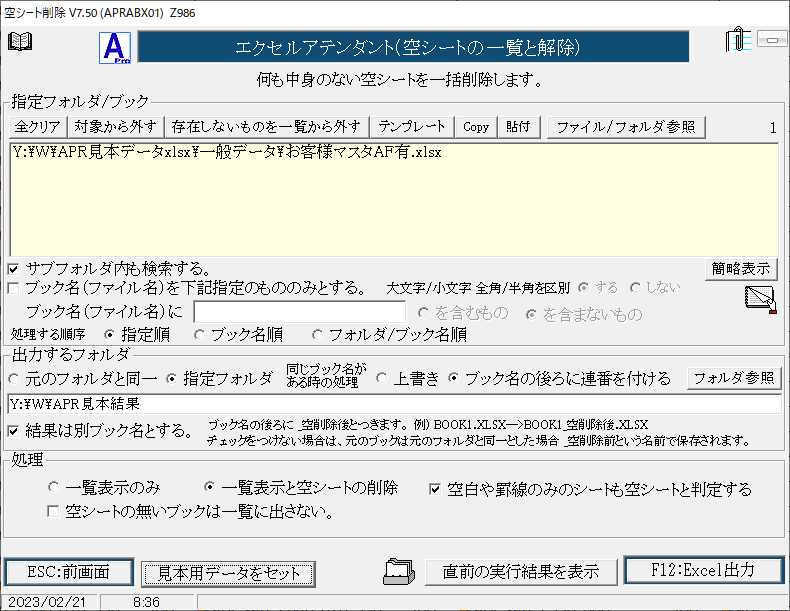
Task: Click the paperclip clipboard icon at top right
Action: (738, 41)
